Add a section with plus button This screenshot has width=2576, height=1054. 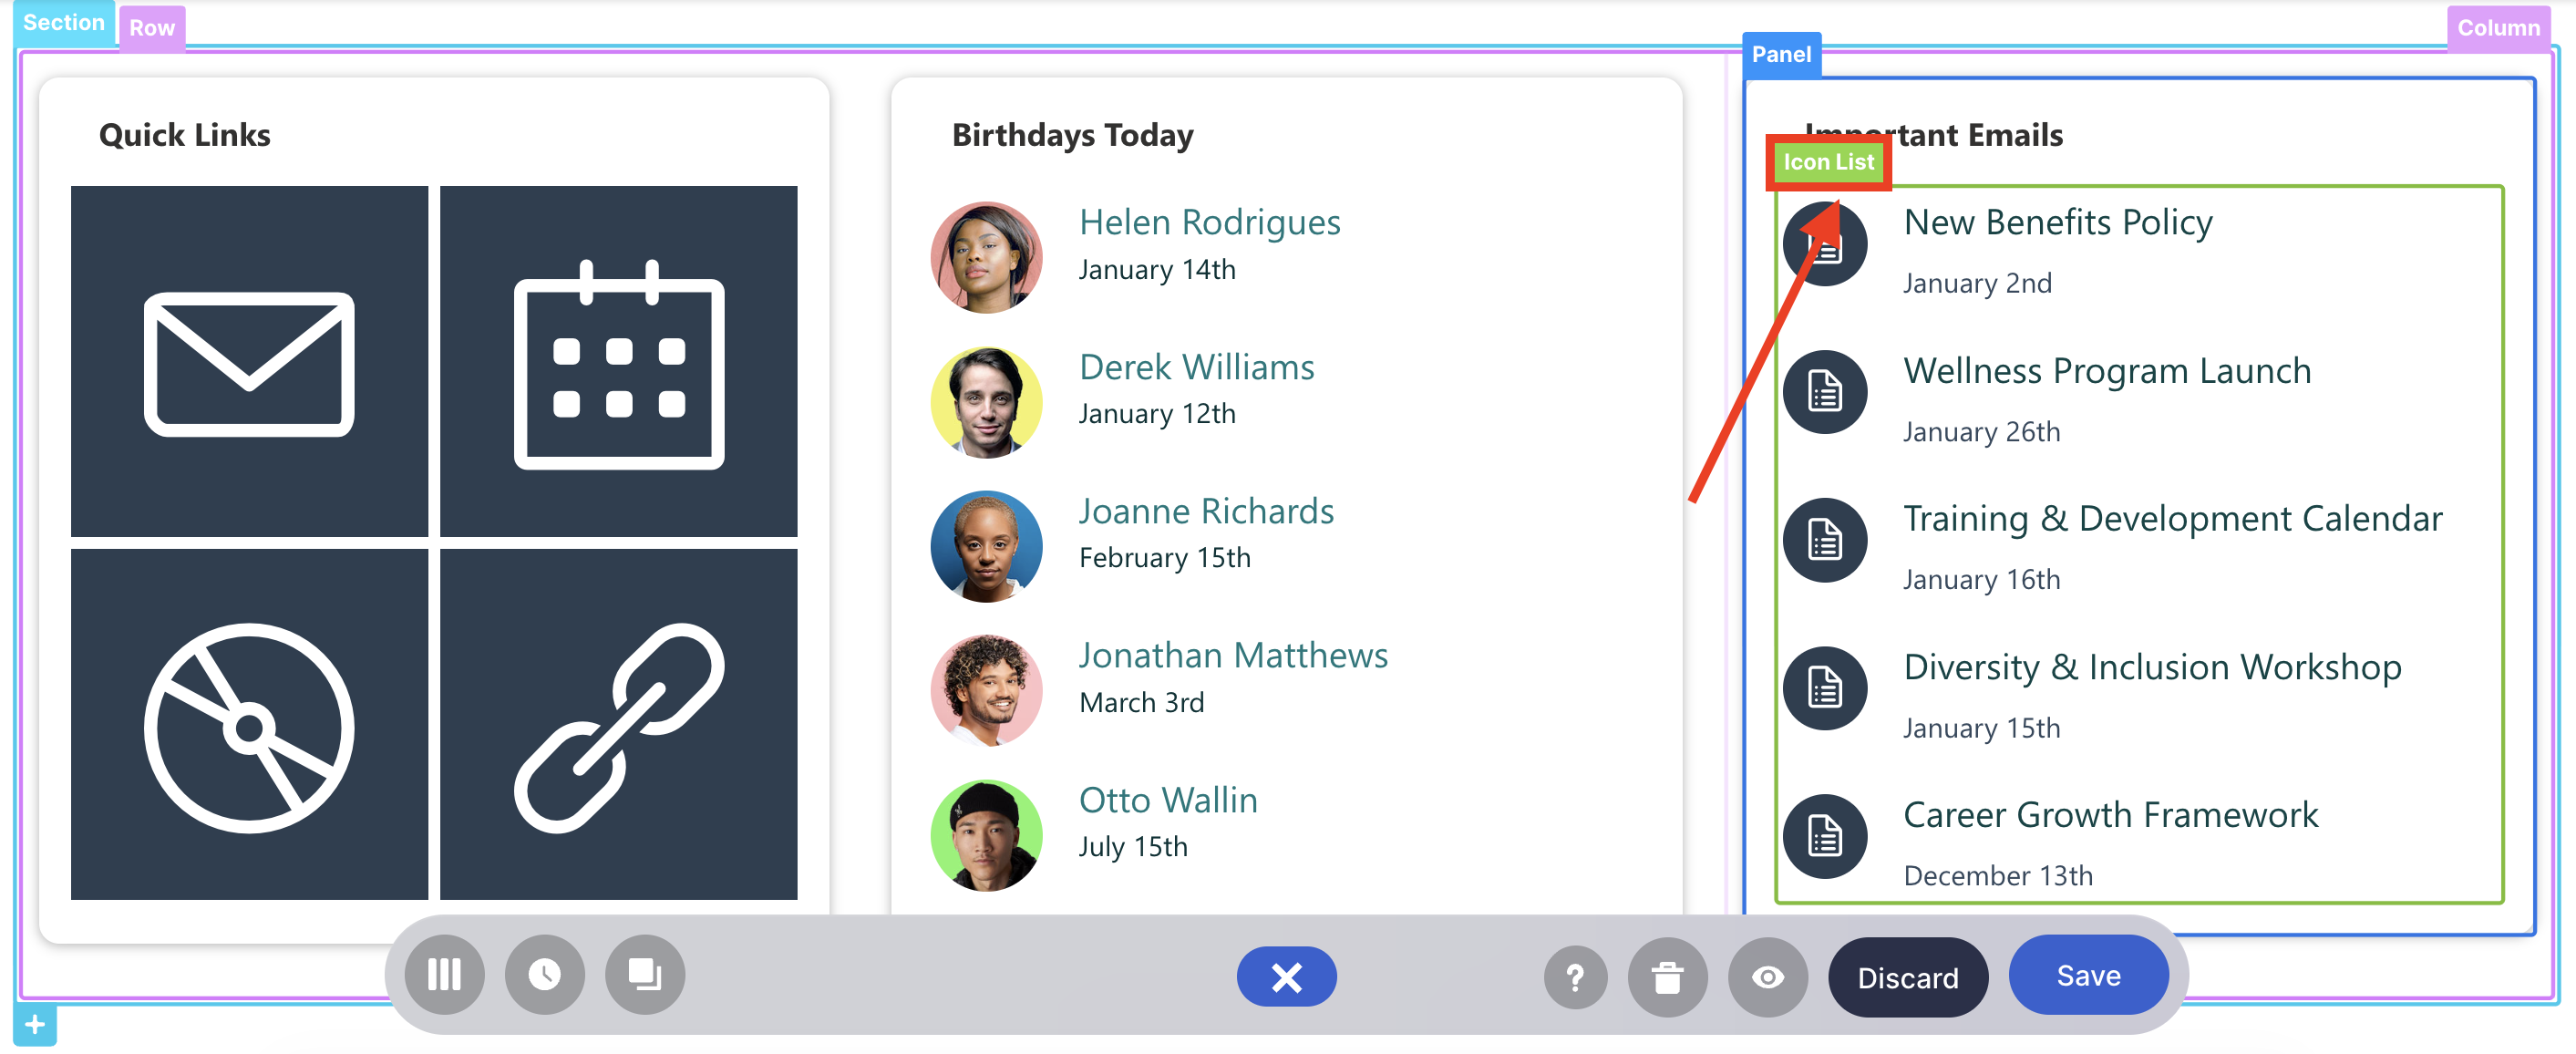pos(34,1025)
